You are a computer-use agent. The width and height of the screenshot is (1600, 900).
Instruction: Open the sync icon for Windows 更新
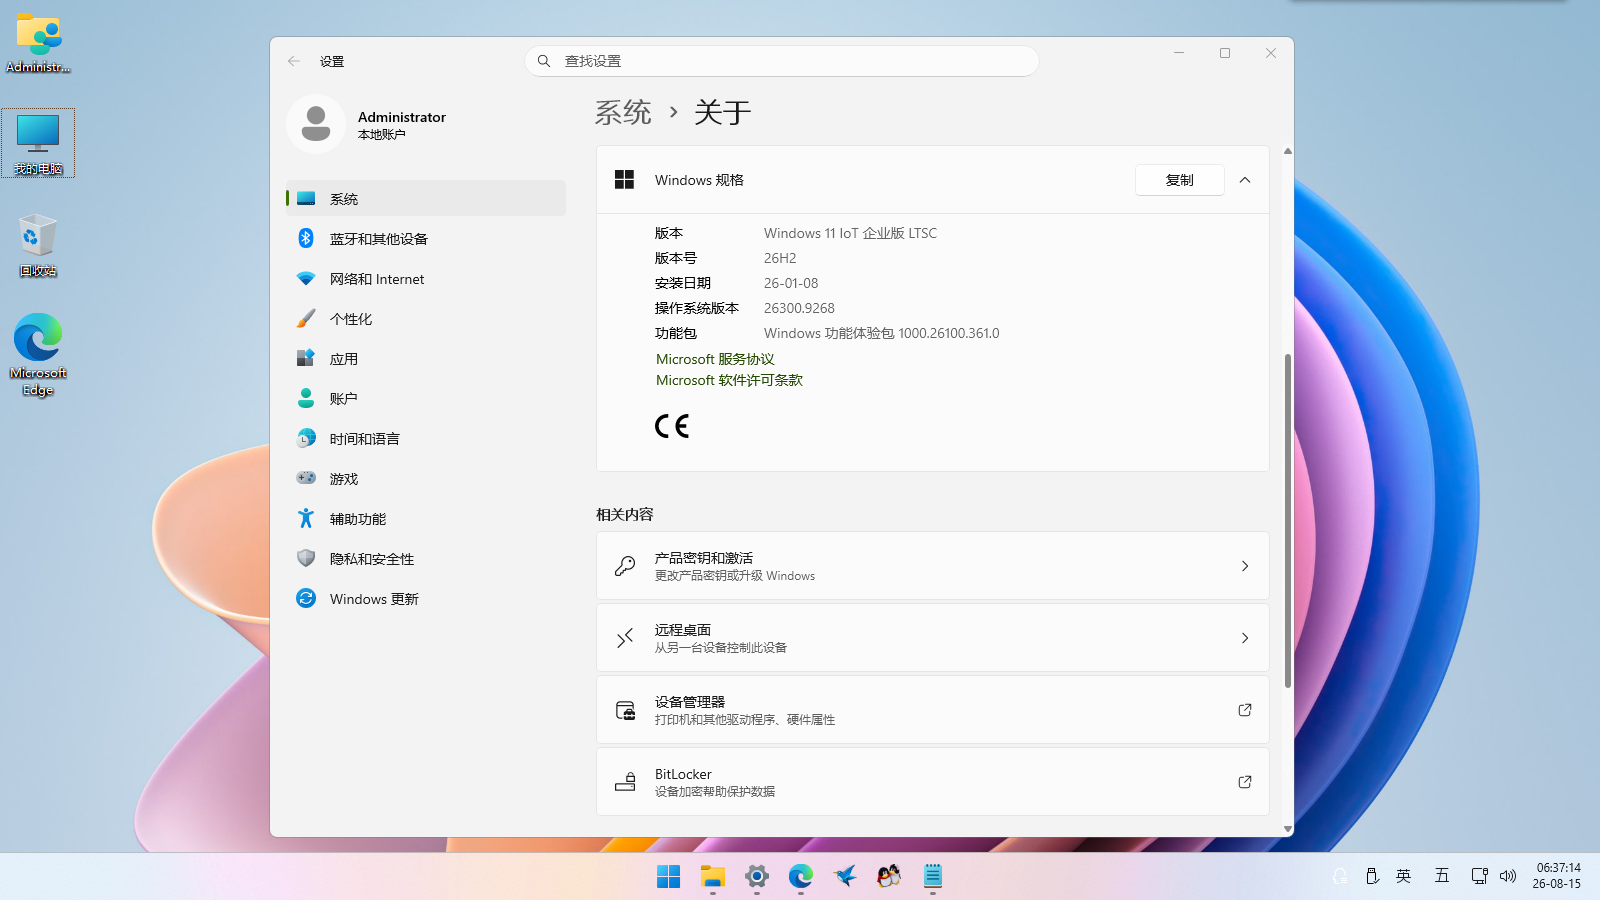[306, 598]
